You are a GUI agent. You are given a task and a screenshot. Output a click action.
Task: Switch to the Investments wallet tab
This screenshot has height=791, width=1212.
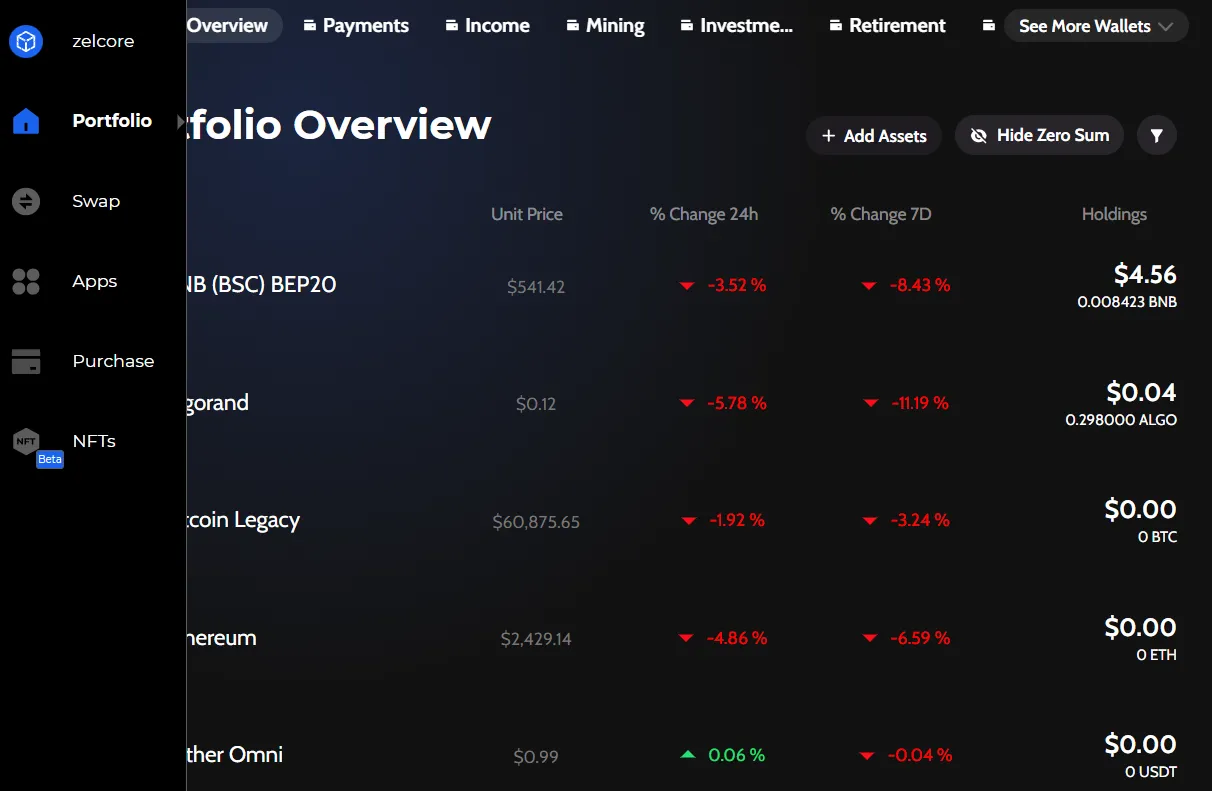[736, 25]
